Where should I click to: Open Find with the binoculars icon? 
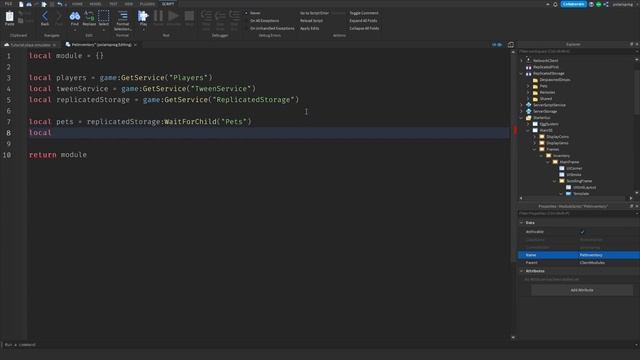tap(75, 16)
